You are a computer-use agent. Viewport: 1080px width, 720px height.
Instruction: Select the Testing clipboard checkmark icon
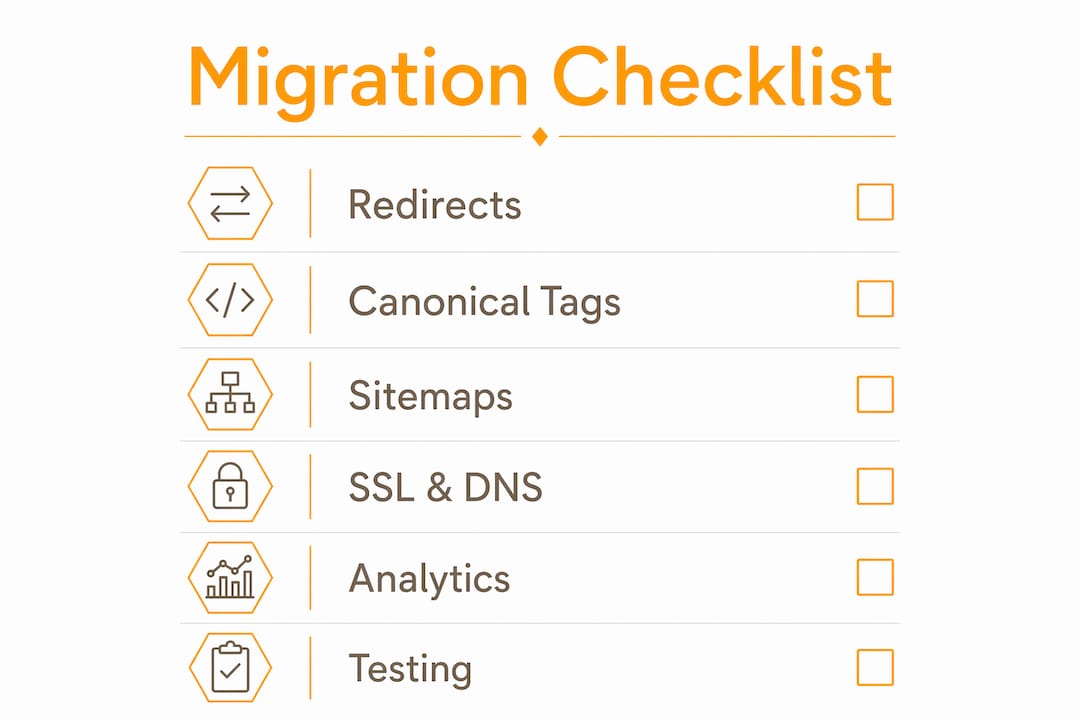point(230,668)
